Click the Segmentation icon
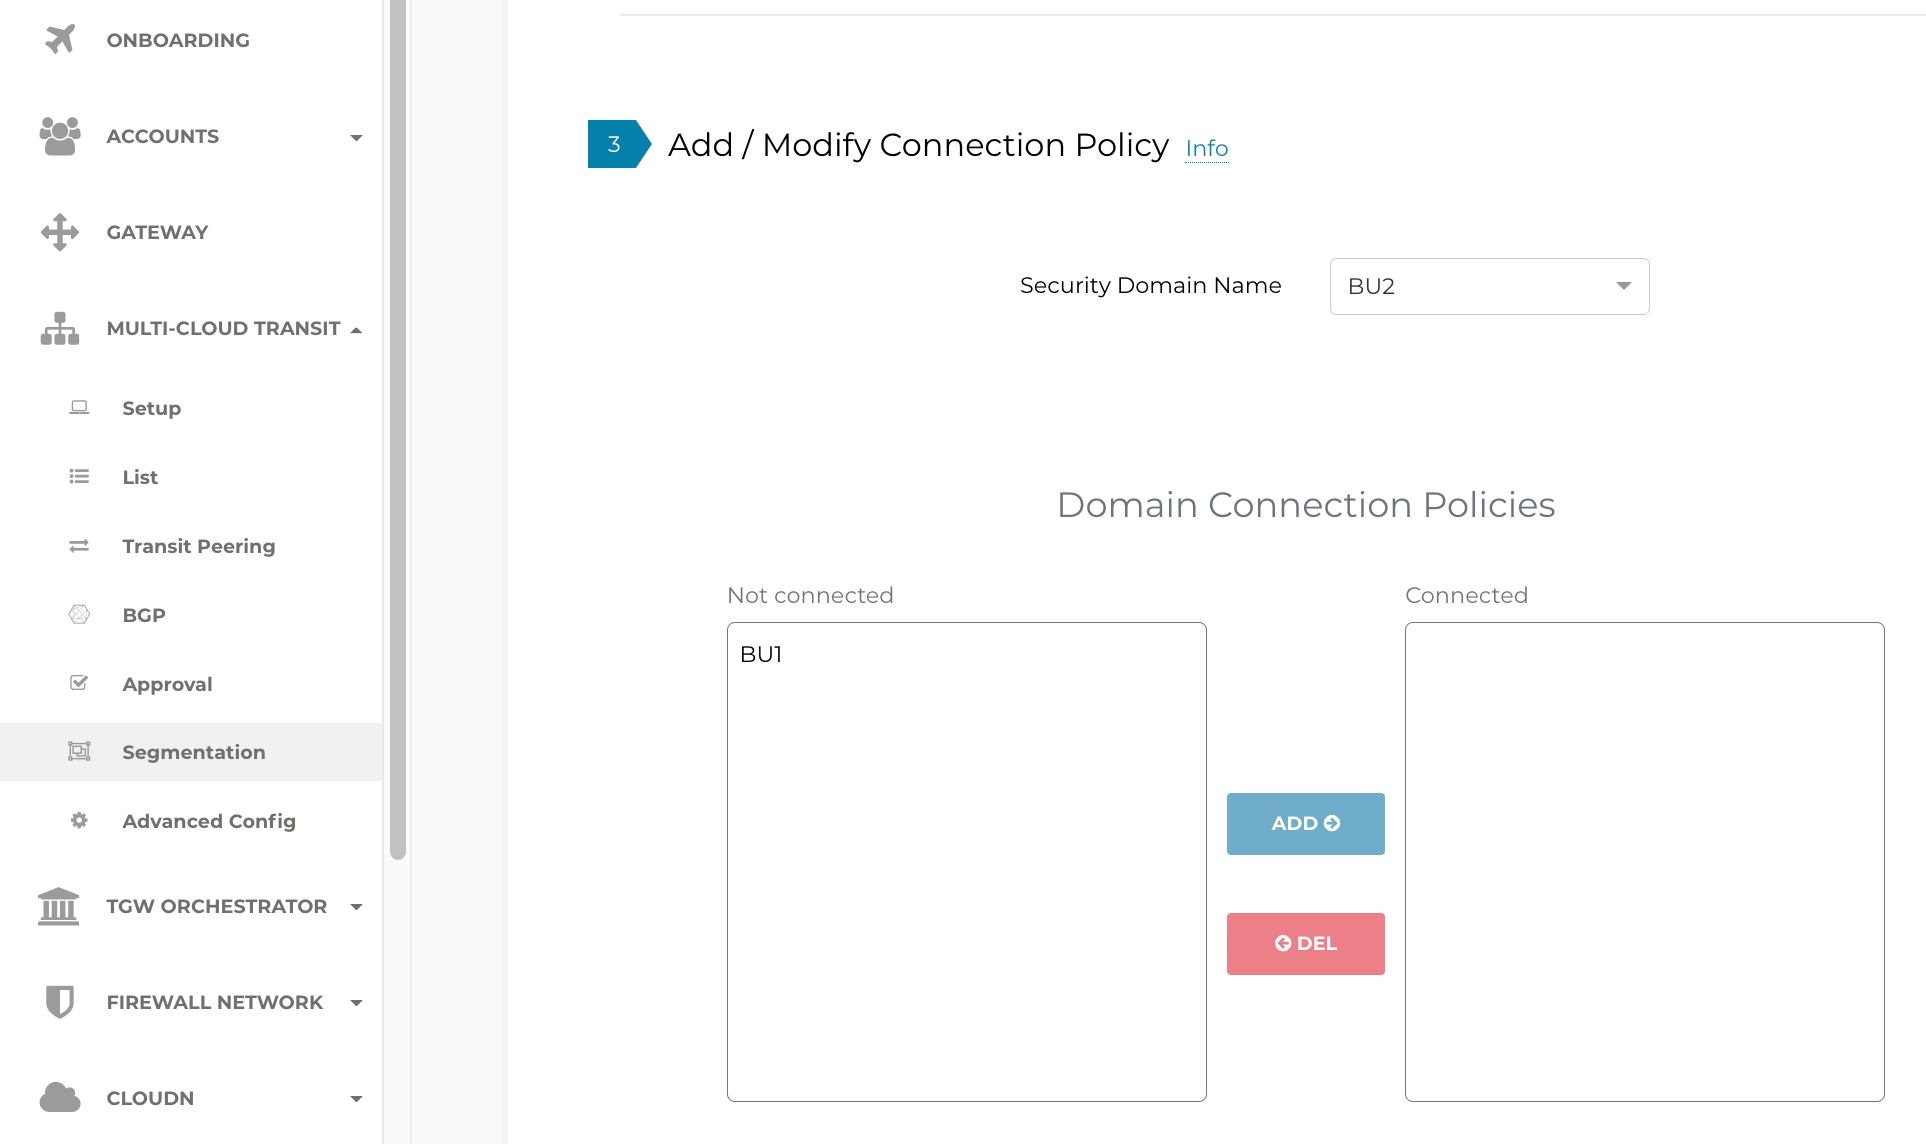 click(x=79, y=751)
